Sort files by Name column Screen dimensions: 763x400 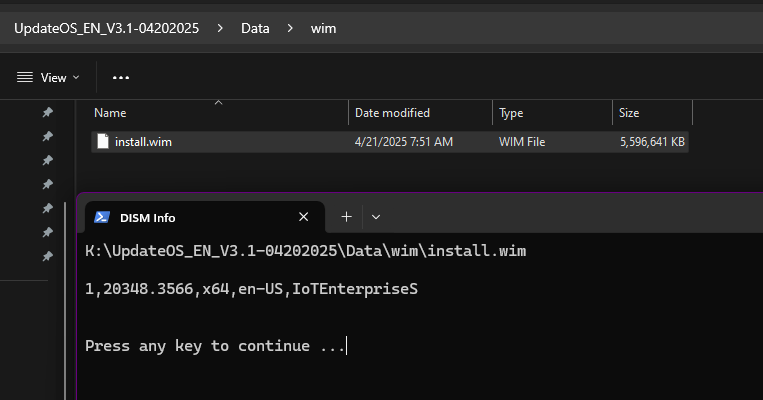coord(110,113)
